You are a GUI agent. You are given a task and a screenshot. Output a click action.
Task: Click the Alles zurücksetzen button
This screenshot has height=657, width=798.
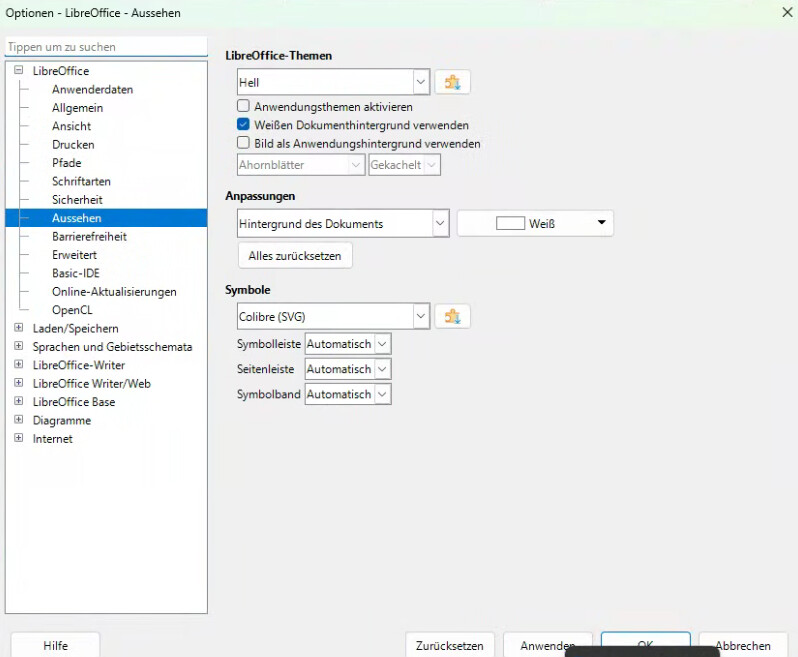click(x=295, y=256)
